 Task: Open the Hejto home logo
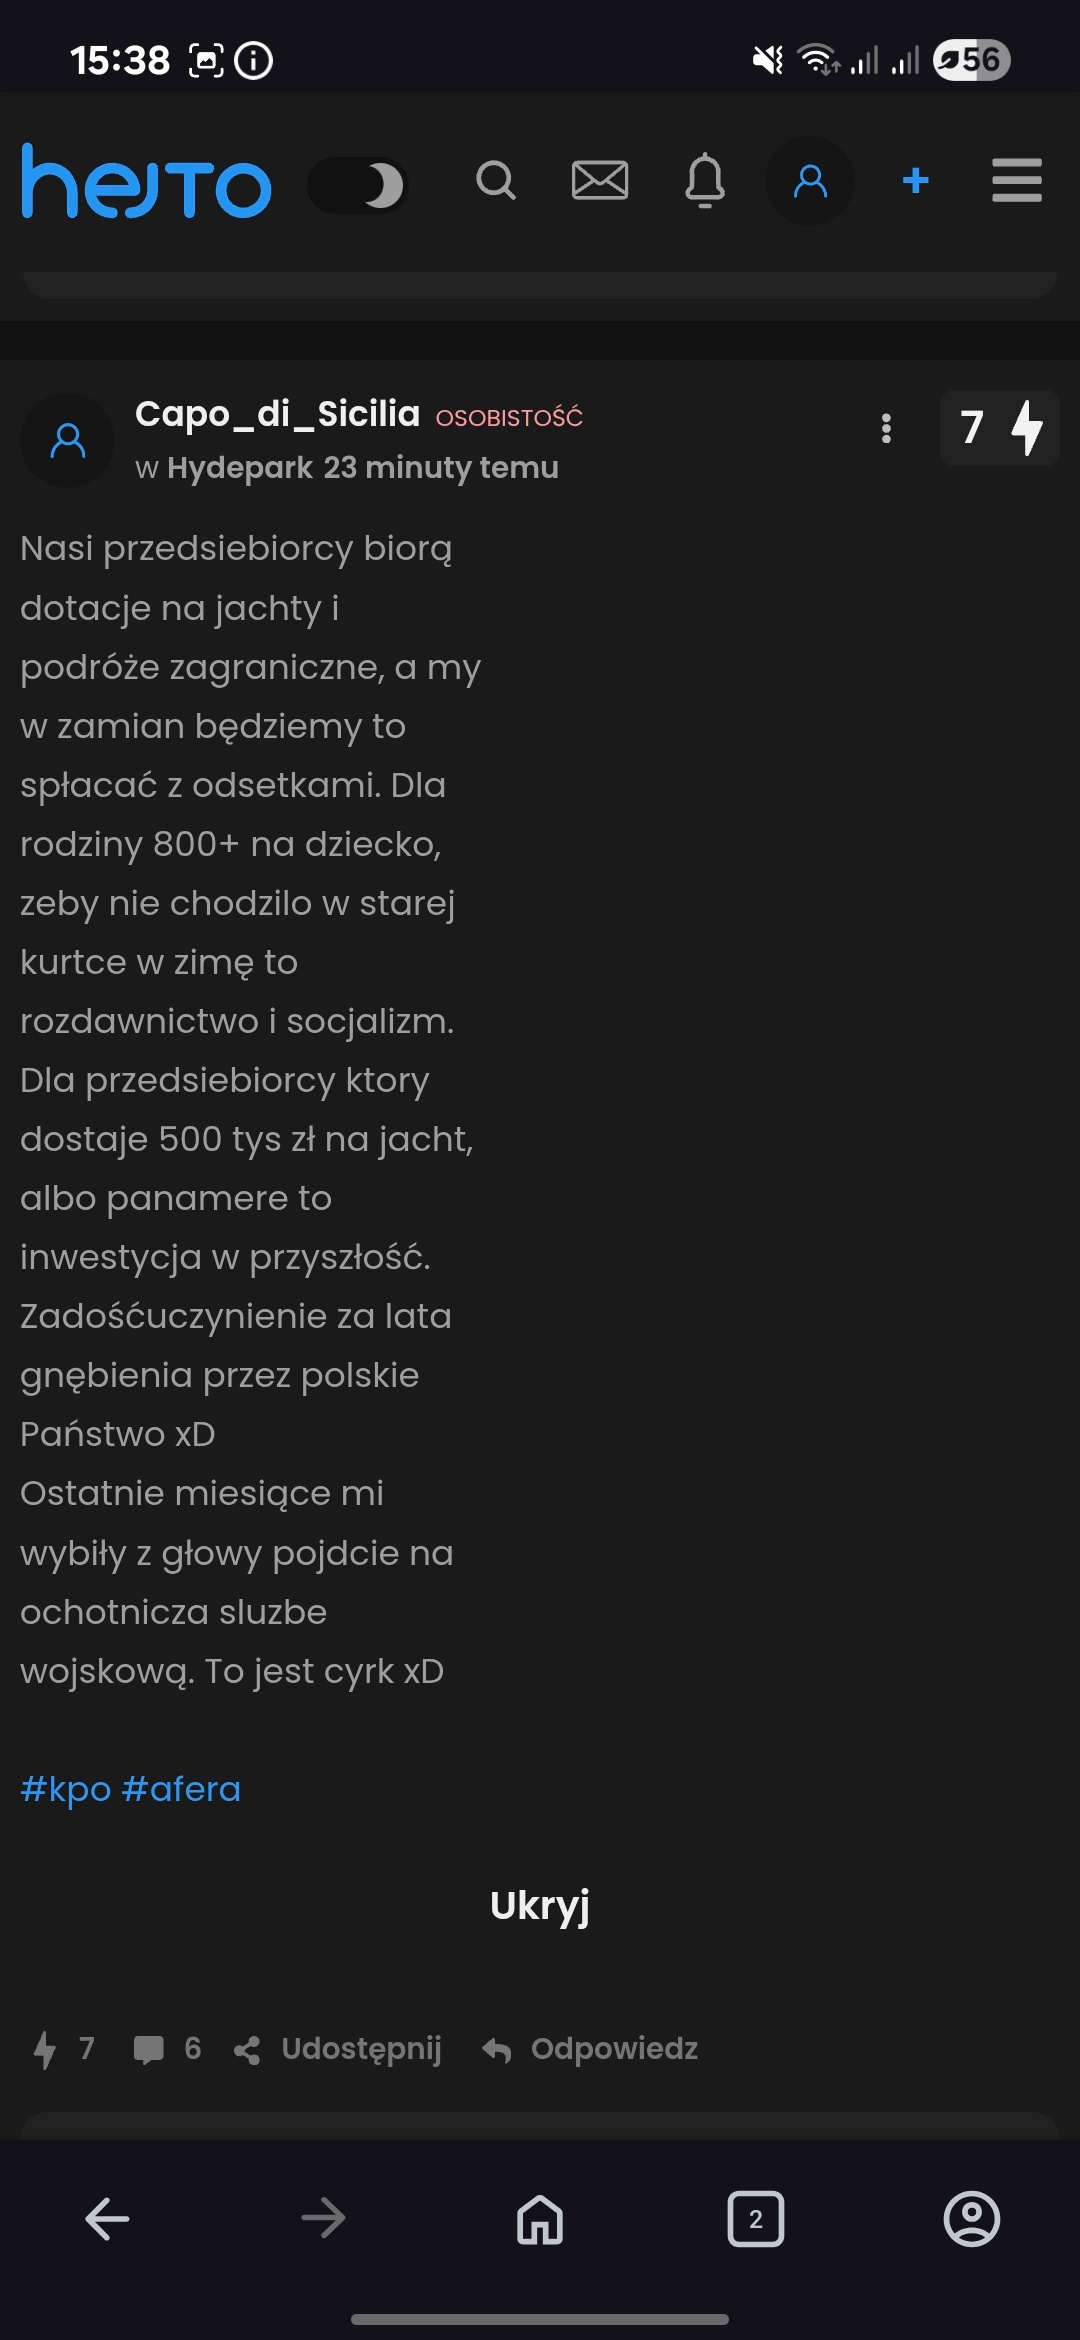(146, 181)
